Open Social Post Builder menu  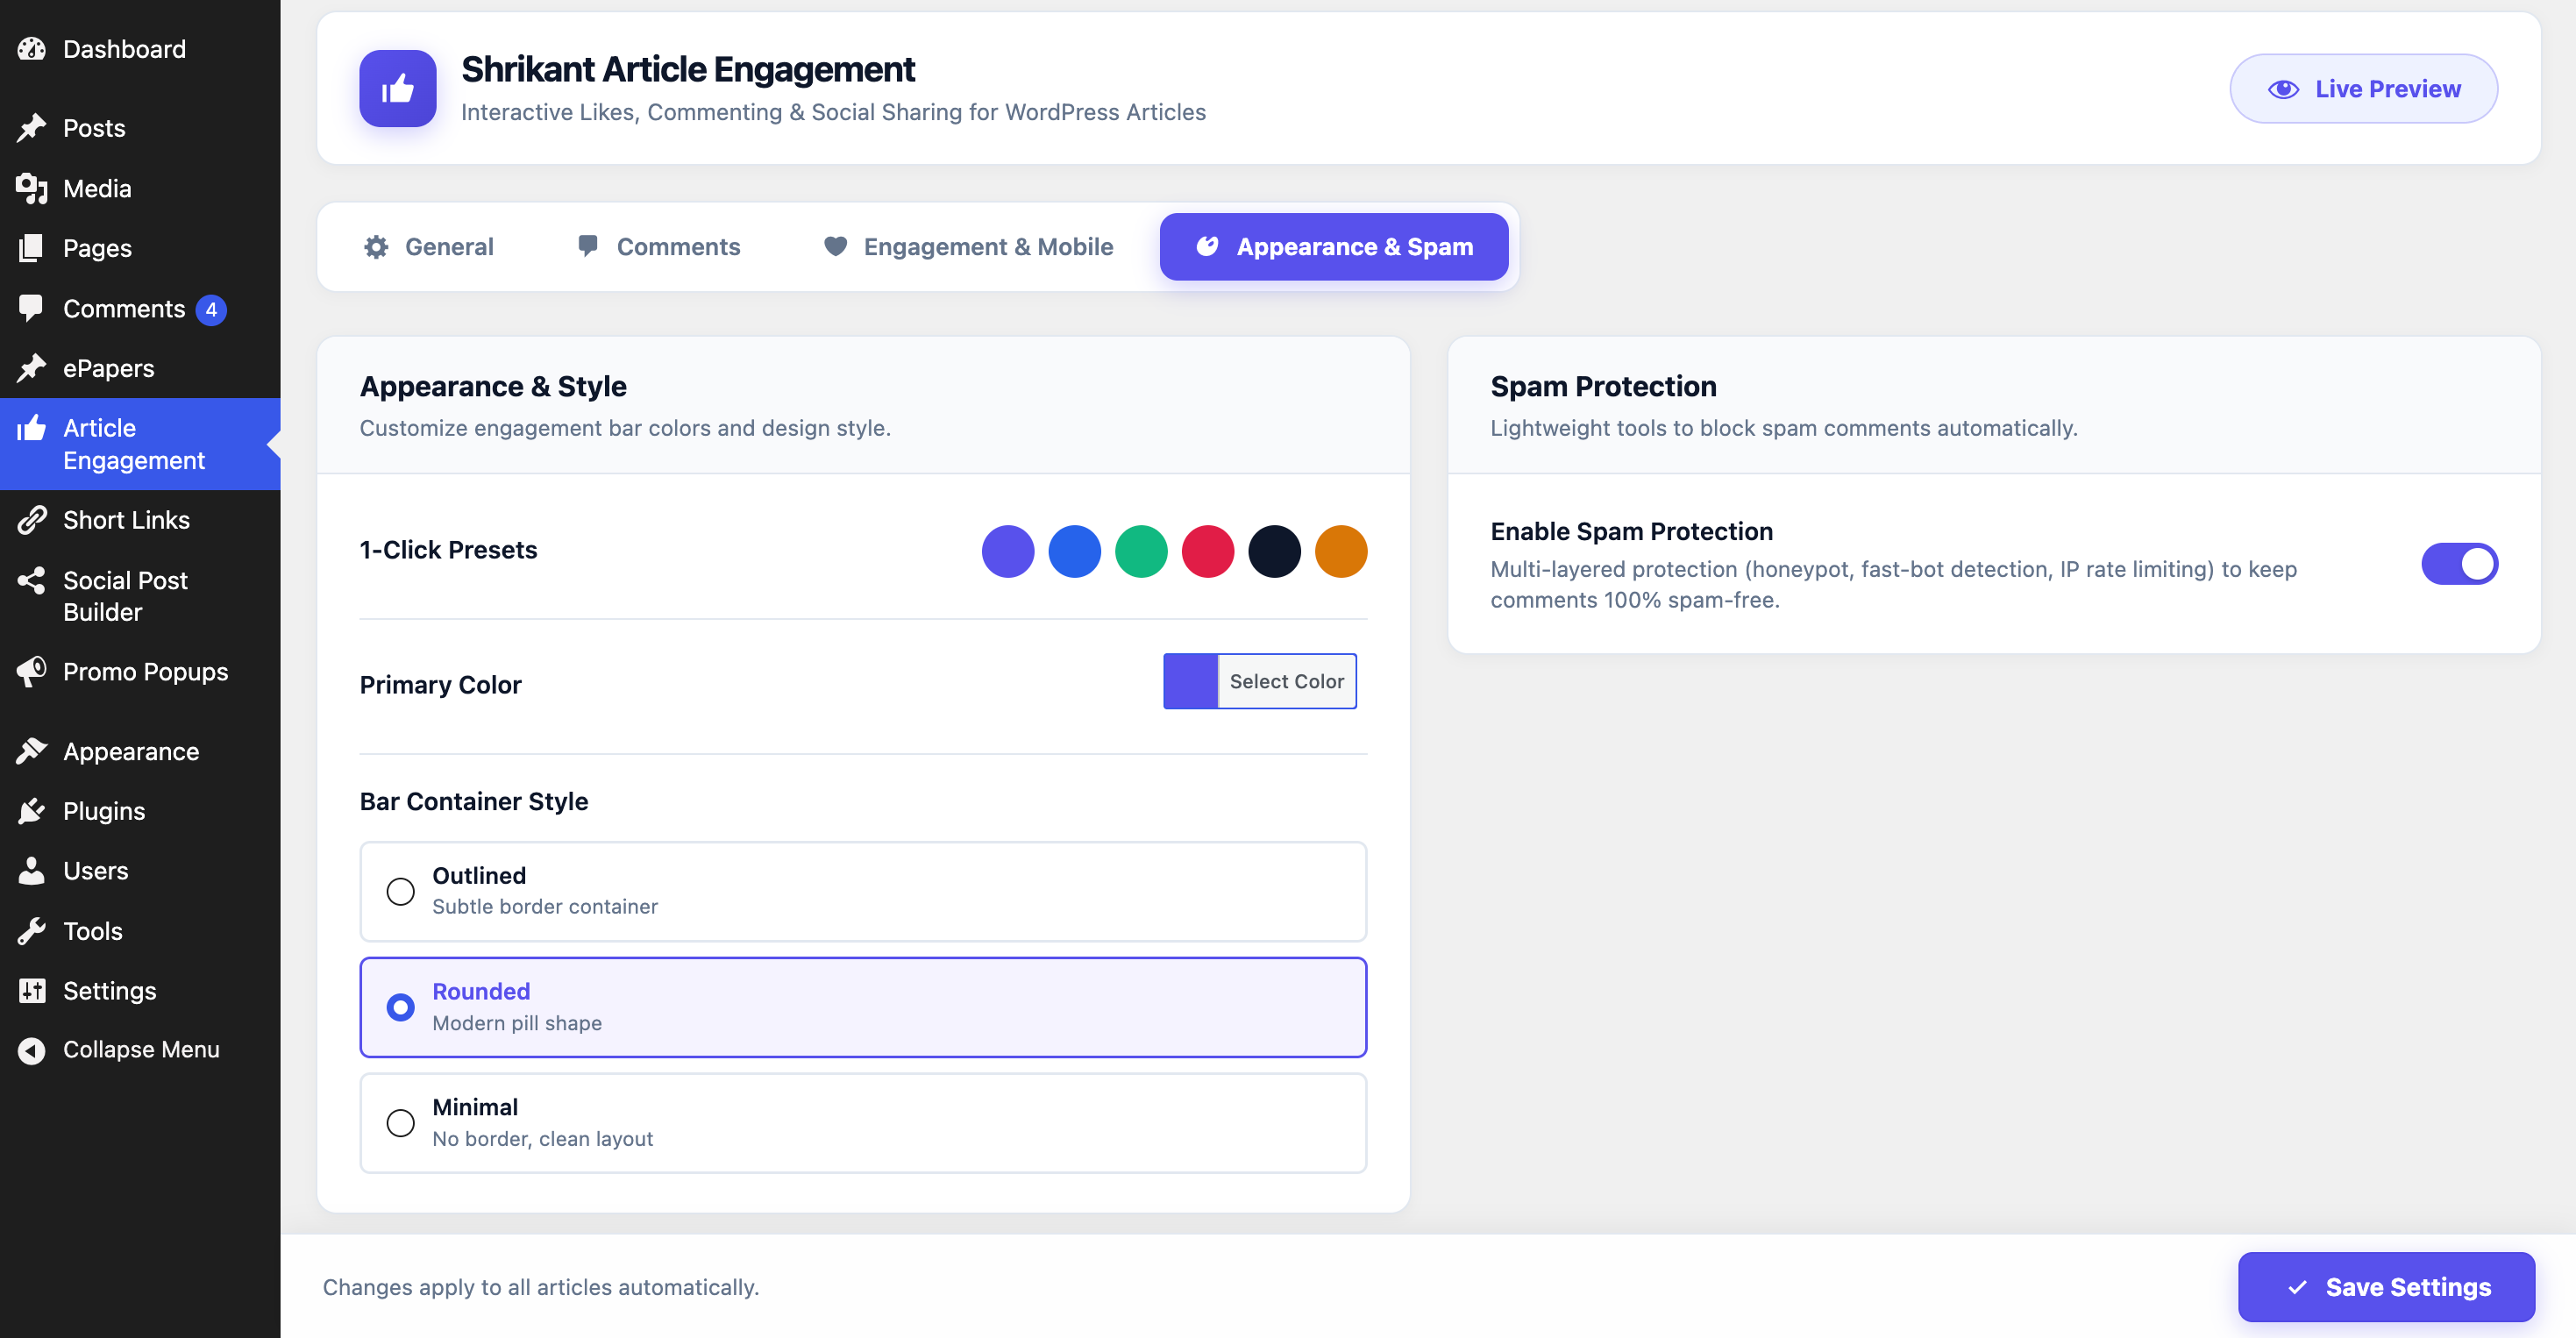pyautogui.click(x=140, y=596)
